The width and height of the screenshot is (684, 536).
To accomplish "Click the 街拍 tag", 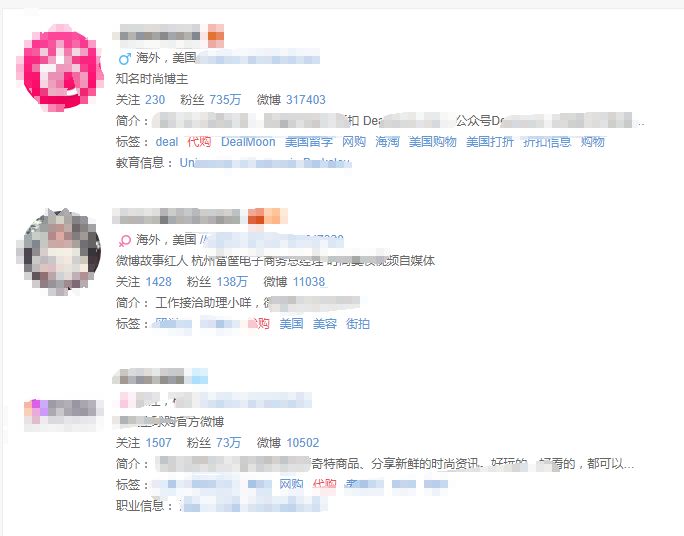I will 358,324.
